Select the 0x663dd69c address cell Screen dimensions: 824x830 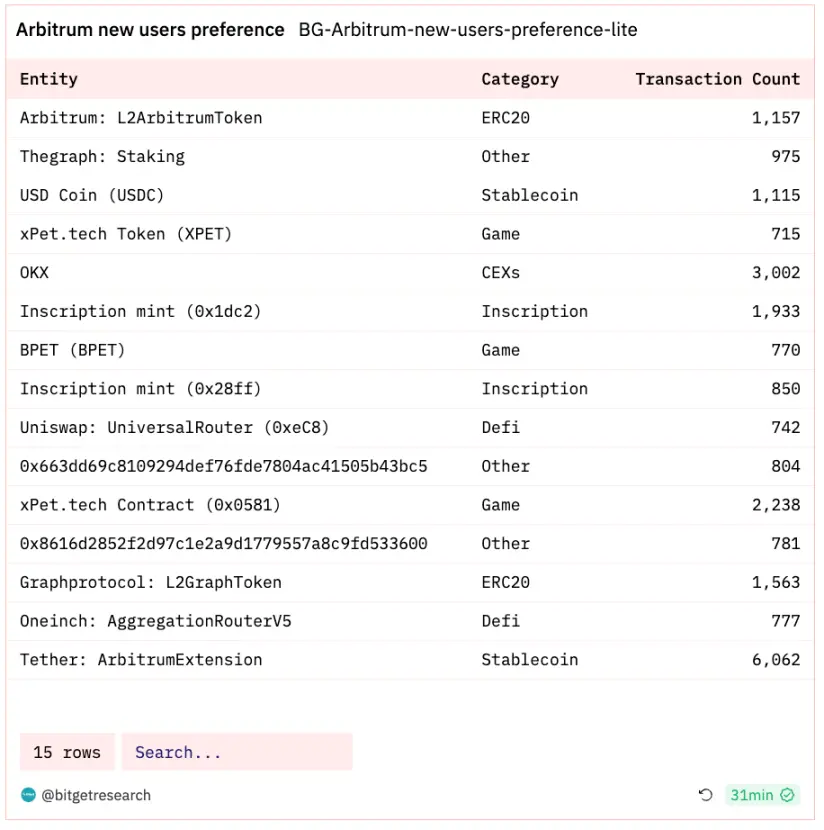click(223, 466)
